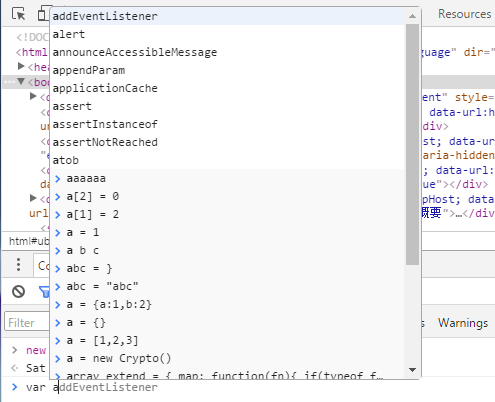Image resolution: width=495 pixels, height=402 pixels.
Task: Click the autocomplete scrollbar thumb
Action: click(x=412, y=144)
